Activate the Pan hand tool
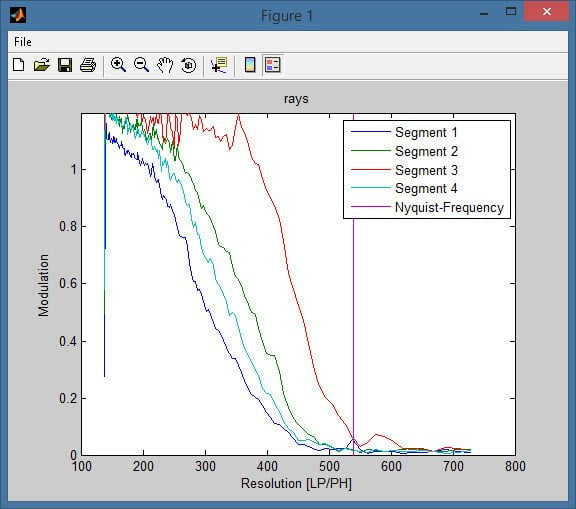 point(165,65)
